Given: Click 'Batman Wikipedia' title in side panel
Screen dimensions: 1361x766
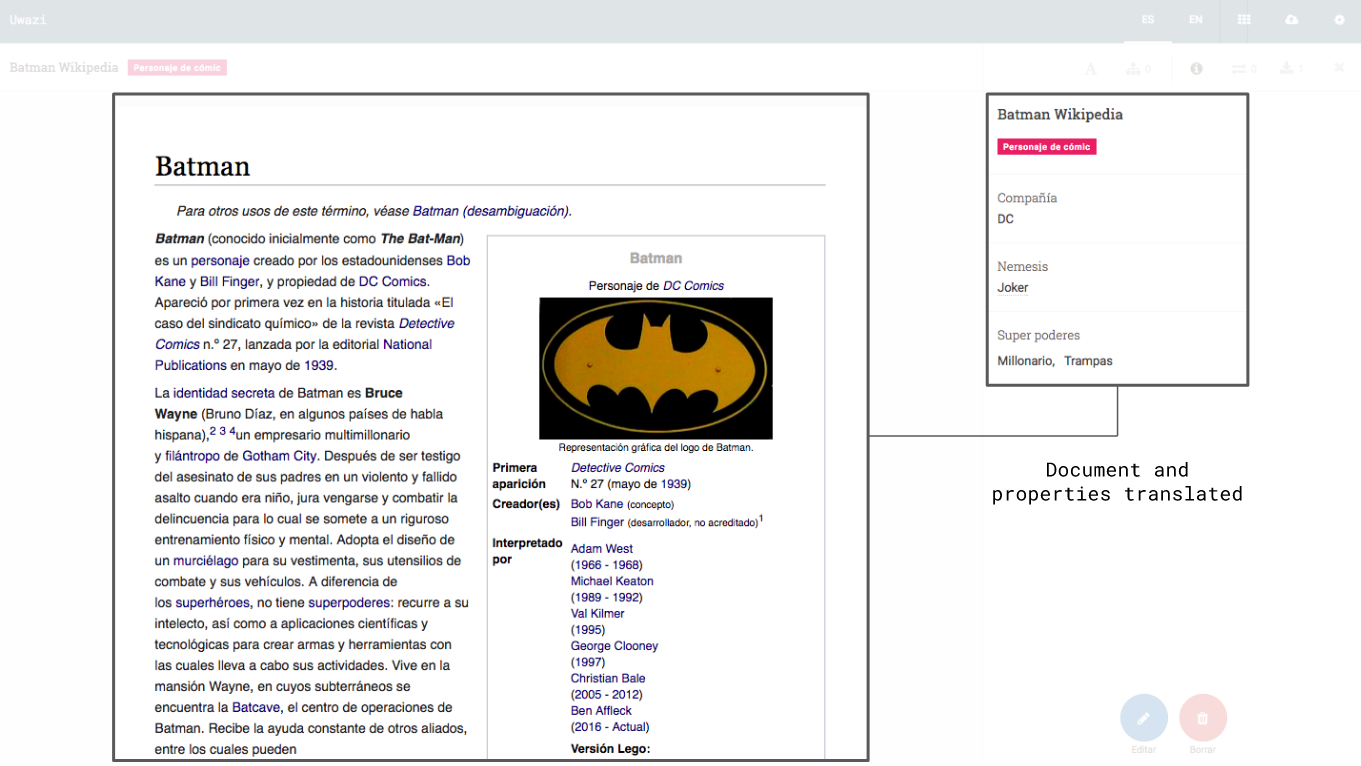Looking at the screenshot, I should click(x=1060, y=114).
